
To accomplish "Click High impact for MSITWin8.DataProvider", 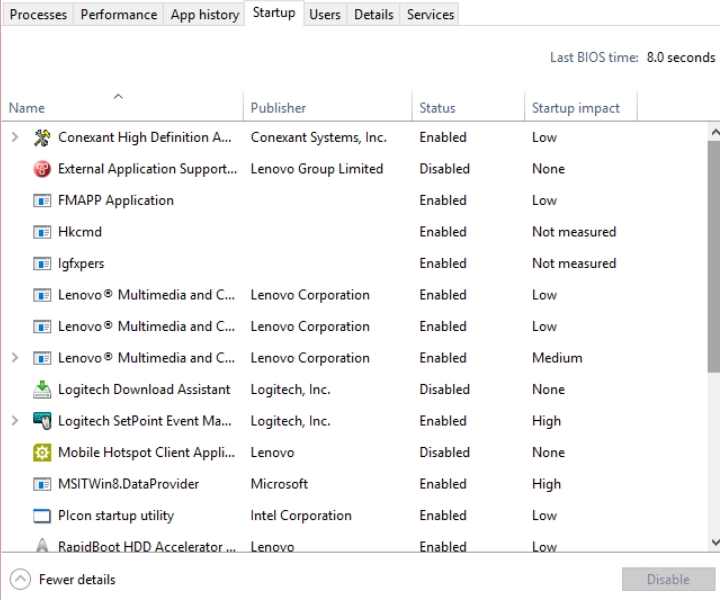I will click(x=547, y=484).
